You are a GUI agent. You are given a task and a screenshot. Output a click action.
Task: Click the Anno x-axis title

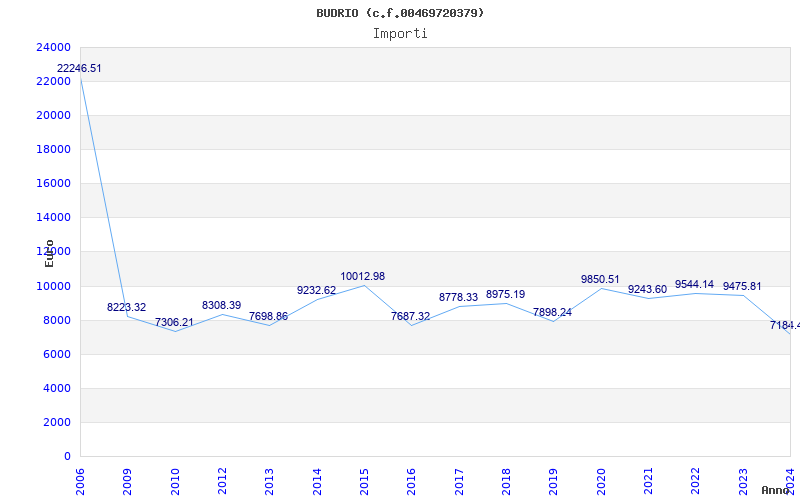(x=775, y=491)
